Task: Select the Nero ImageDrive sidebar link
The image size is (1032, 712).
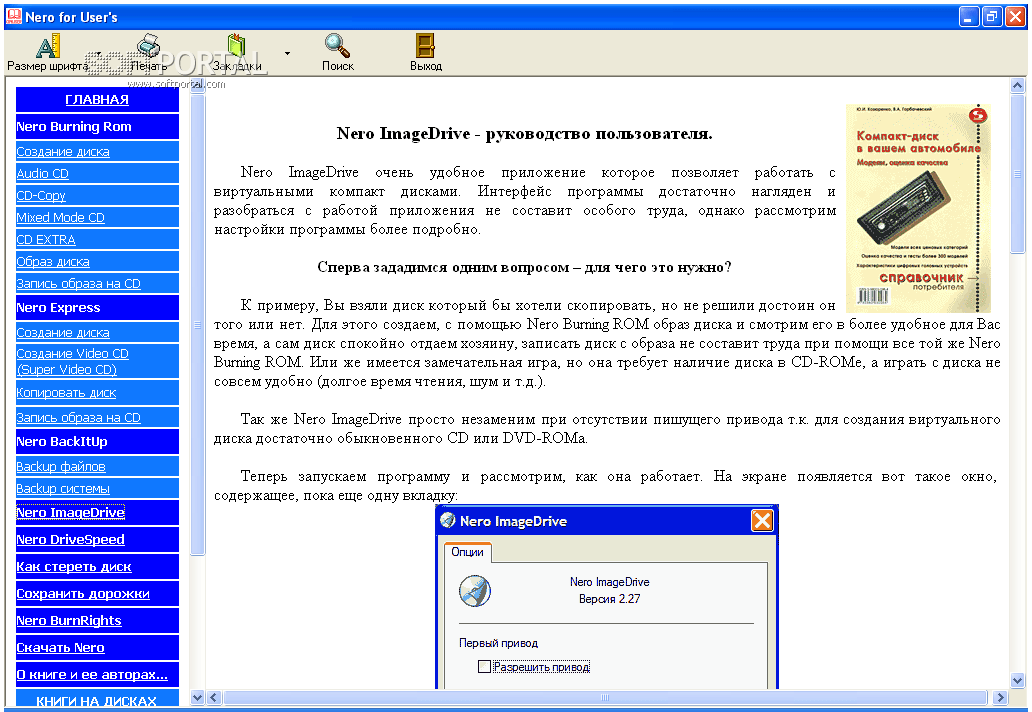Action: [x=70, y=513]
